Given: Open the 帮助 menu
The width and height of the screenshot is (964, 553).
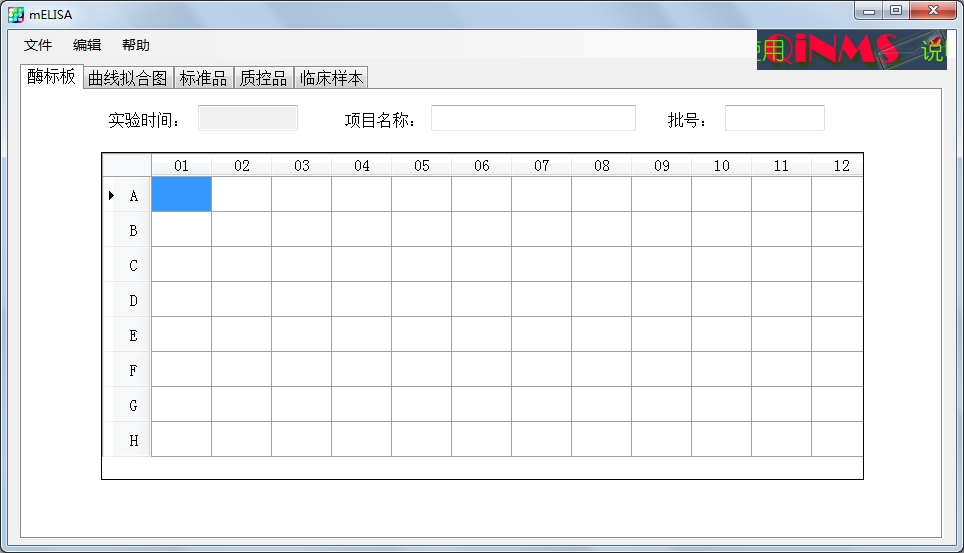Looking at the screenshot, I should 136,45.
